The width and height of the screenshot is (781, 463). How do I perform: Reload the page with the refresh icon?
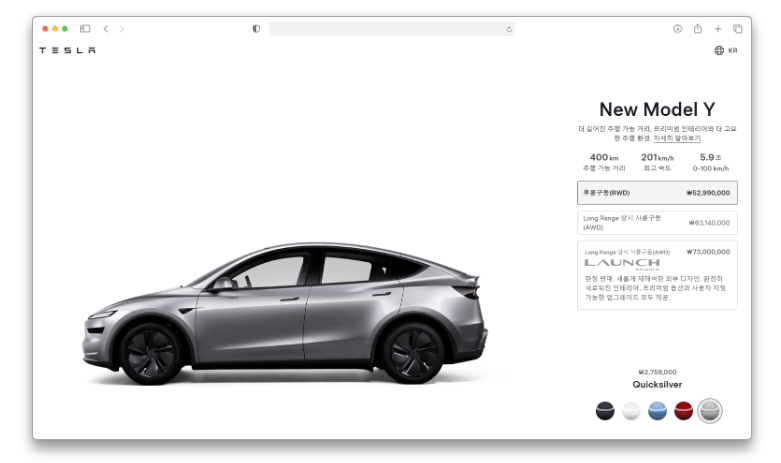pyautogui.click(x=509, y=29)
